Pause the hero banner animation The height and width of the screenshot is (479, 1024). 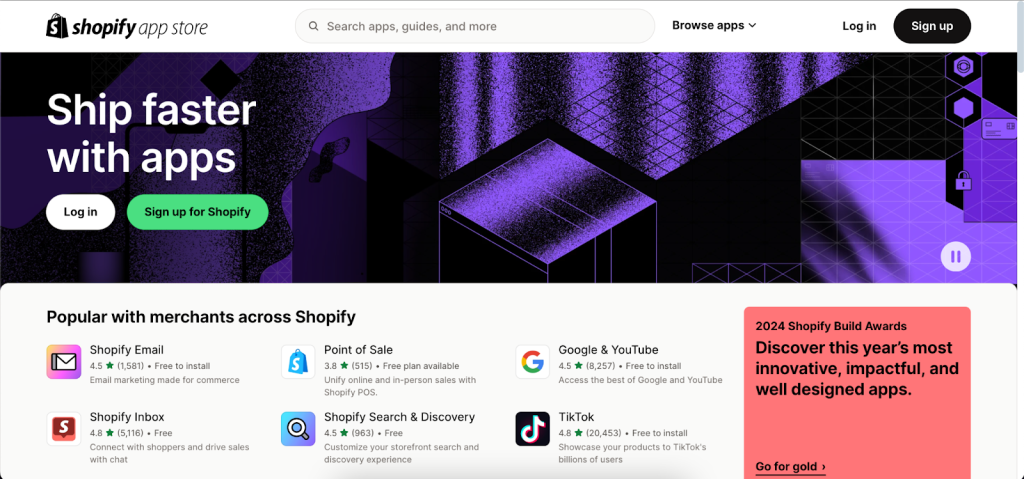point(955,257)
